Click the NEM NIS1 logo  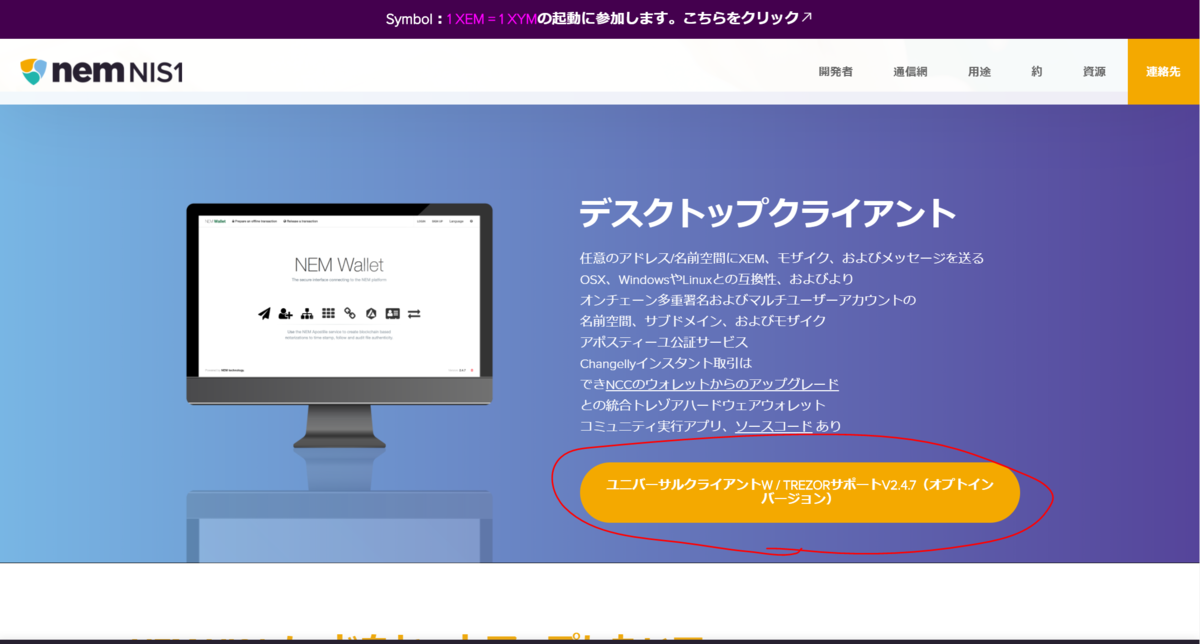point(101,71)
